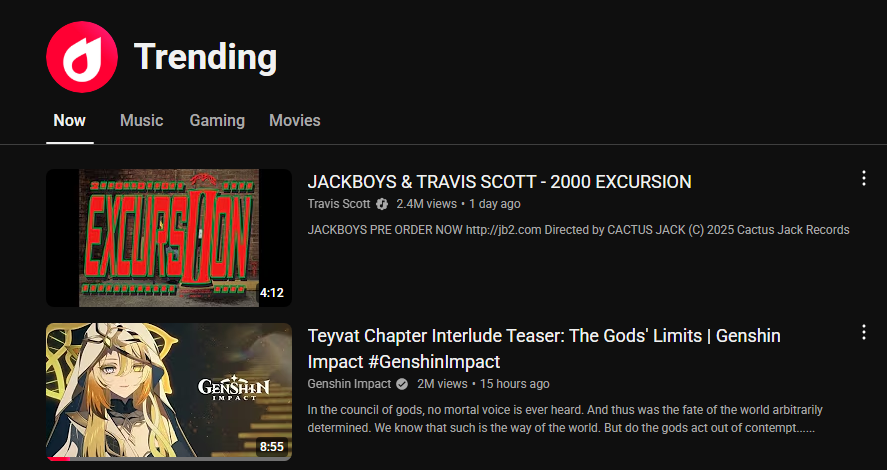Click the 15 hours ago text
This screenshot has height=470, width=887.
point(515,384)
